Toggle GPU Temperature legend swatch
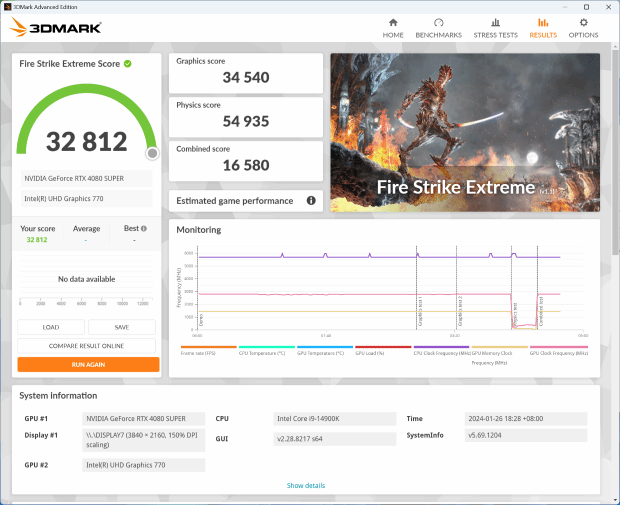Image resolution: width=620 pixels, height=505 pixels. click(x=325, y=347)
